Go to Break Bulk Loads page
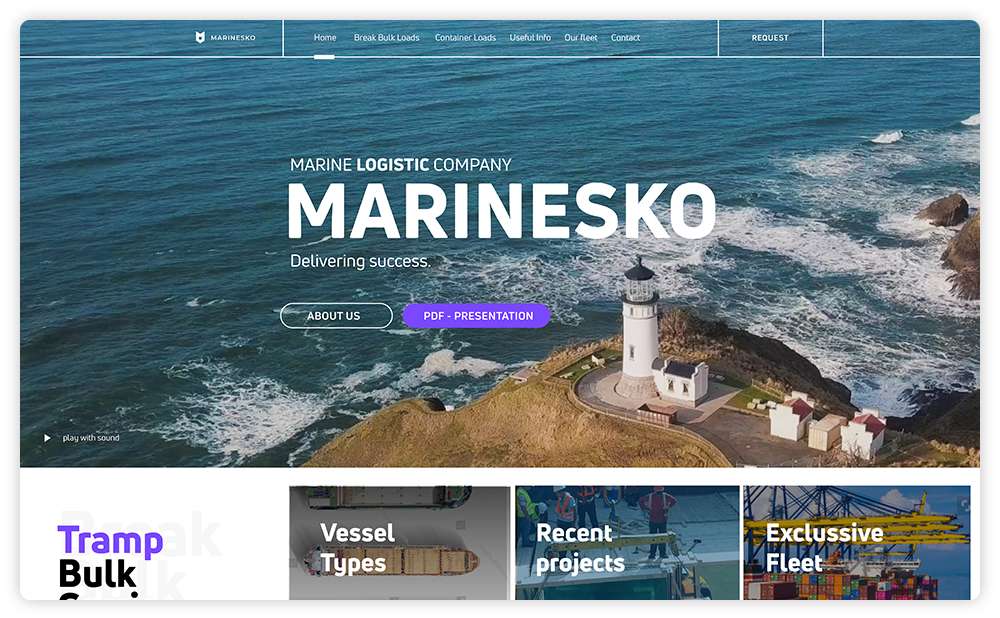 point(386,38)
